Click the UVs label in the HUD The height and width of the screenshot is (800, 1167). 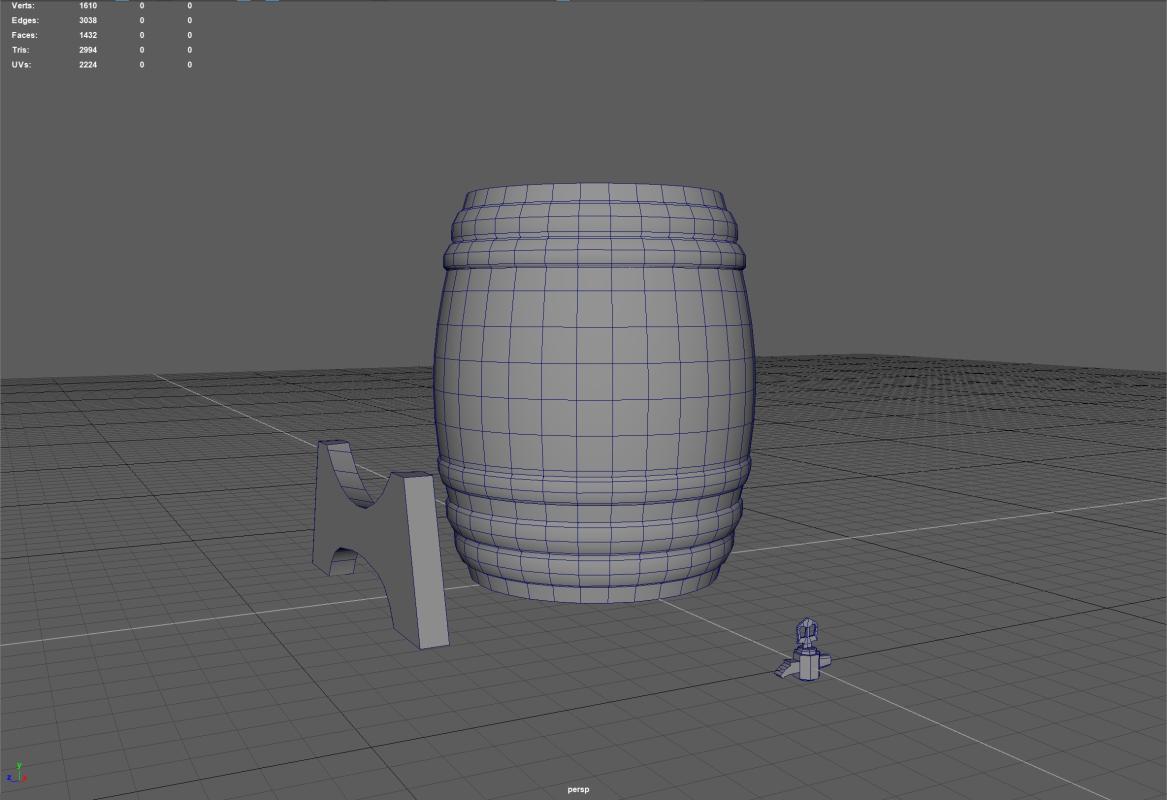[x=22, y=65]
